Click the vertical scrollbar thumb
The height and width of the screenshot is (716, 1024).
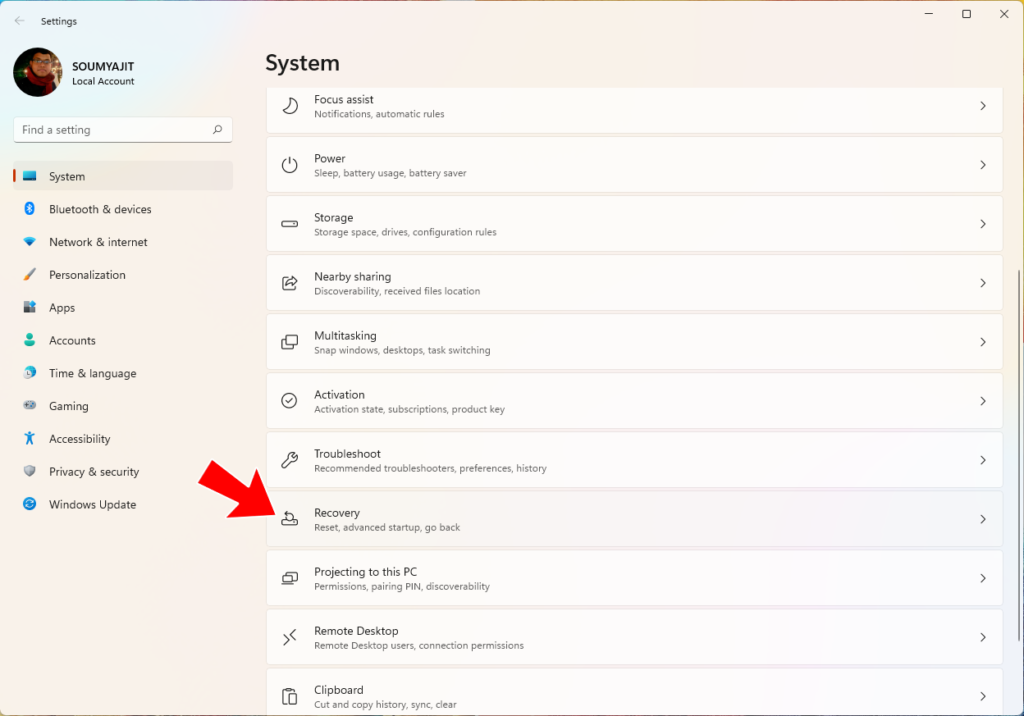tap(1018, 455)
